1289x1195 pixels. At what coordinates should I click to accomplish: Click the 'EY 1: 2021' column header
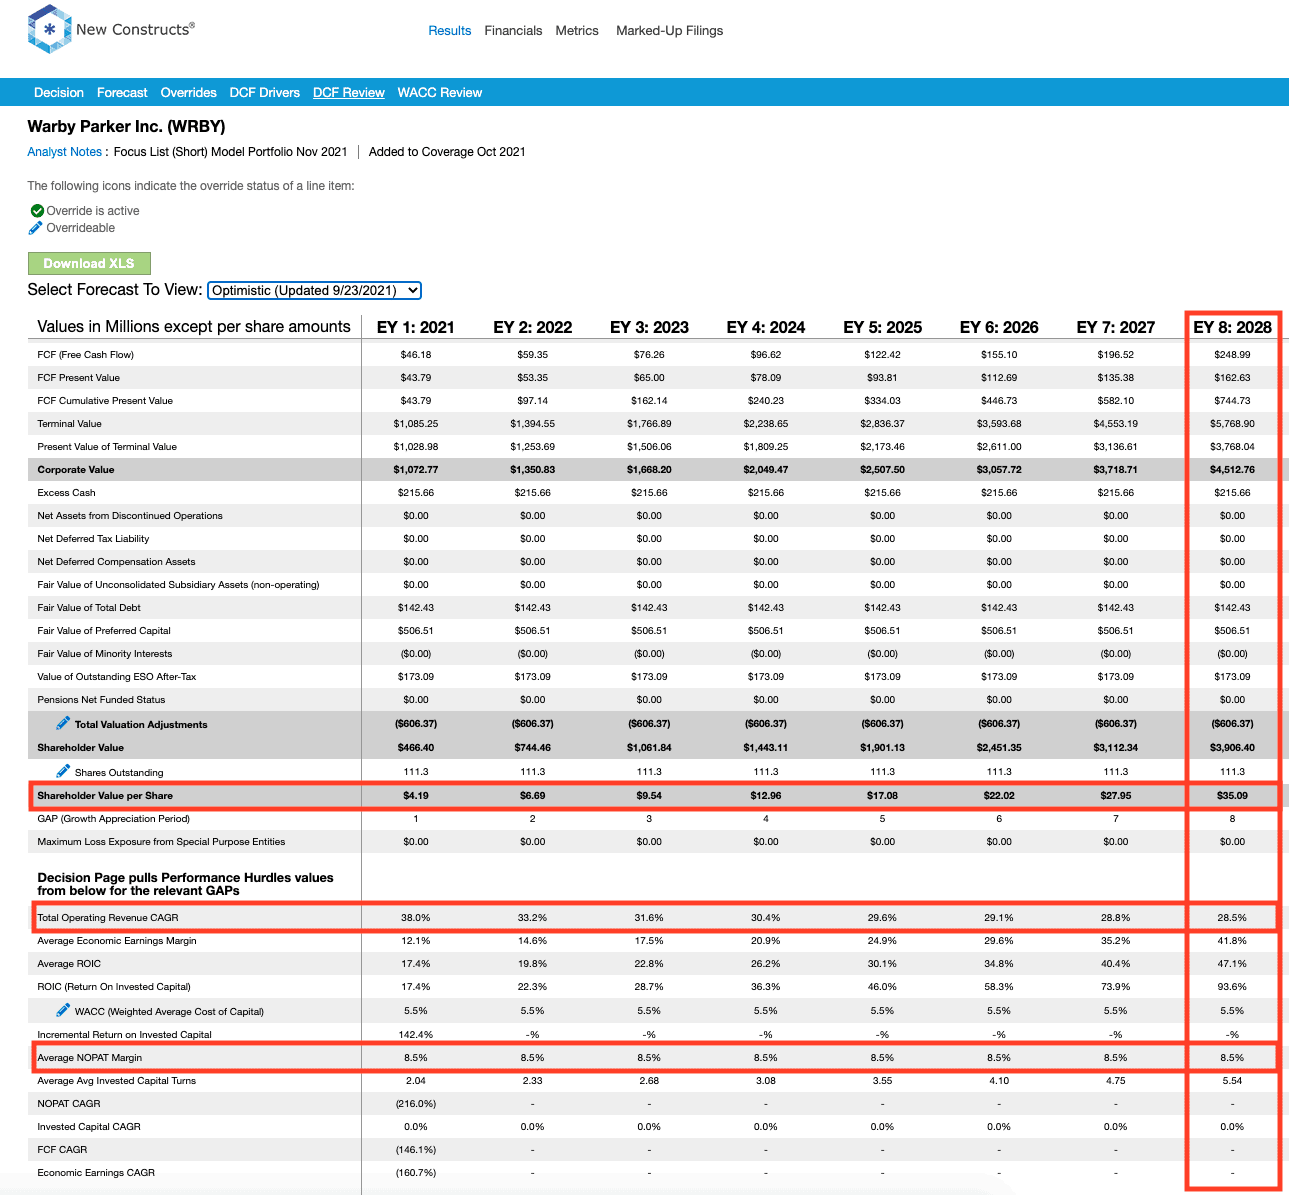pyautogui.click(x=416, y=327)
